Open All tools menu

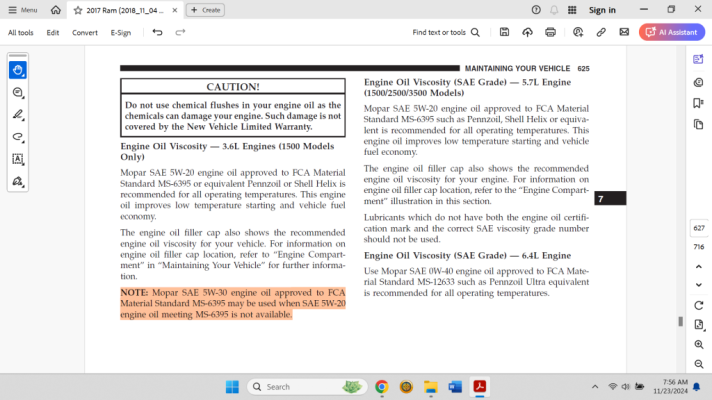pyautogui.click(x=20, y=32)
